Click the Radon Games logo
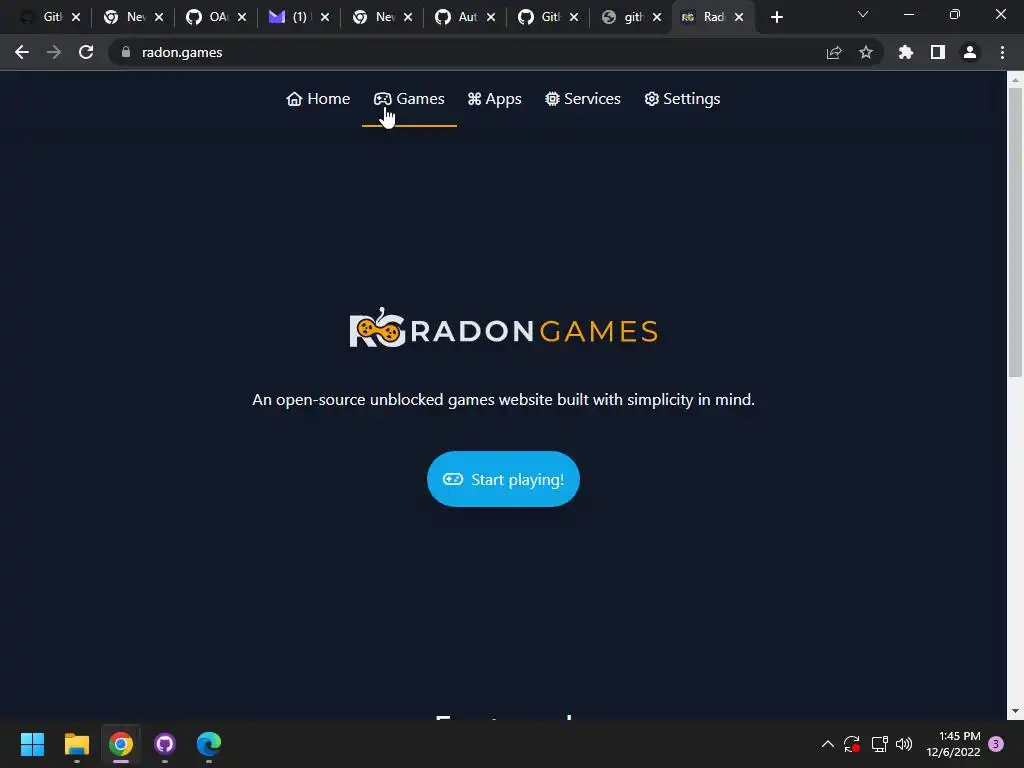The image size is (1024, 768). [x=504, y=328]
